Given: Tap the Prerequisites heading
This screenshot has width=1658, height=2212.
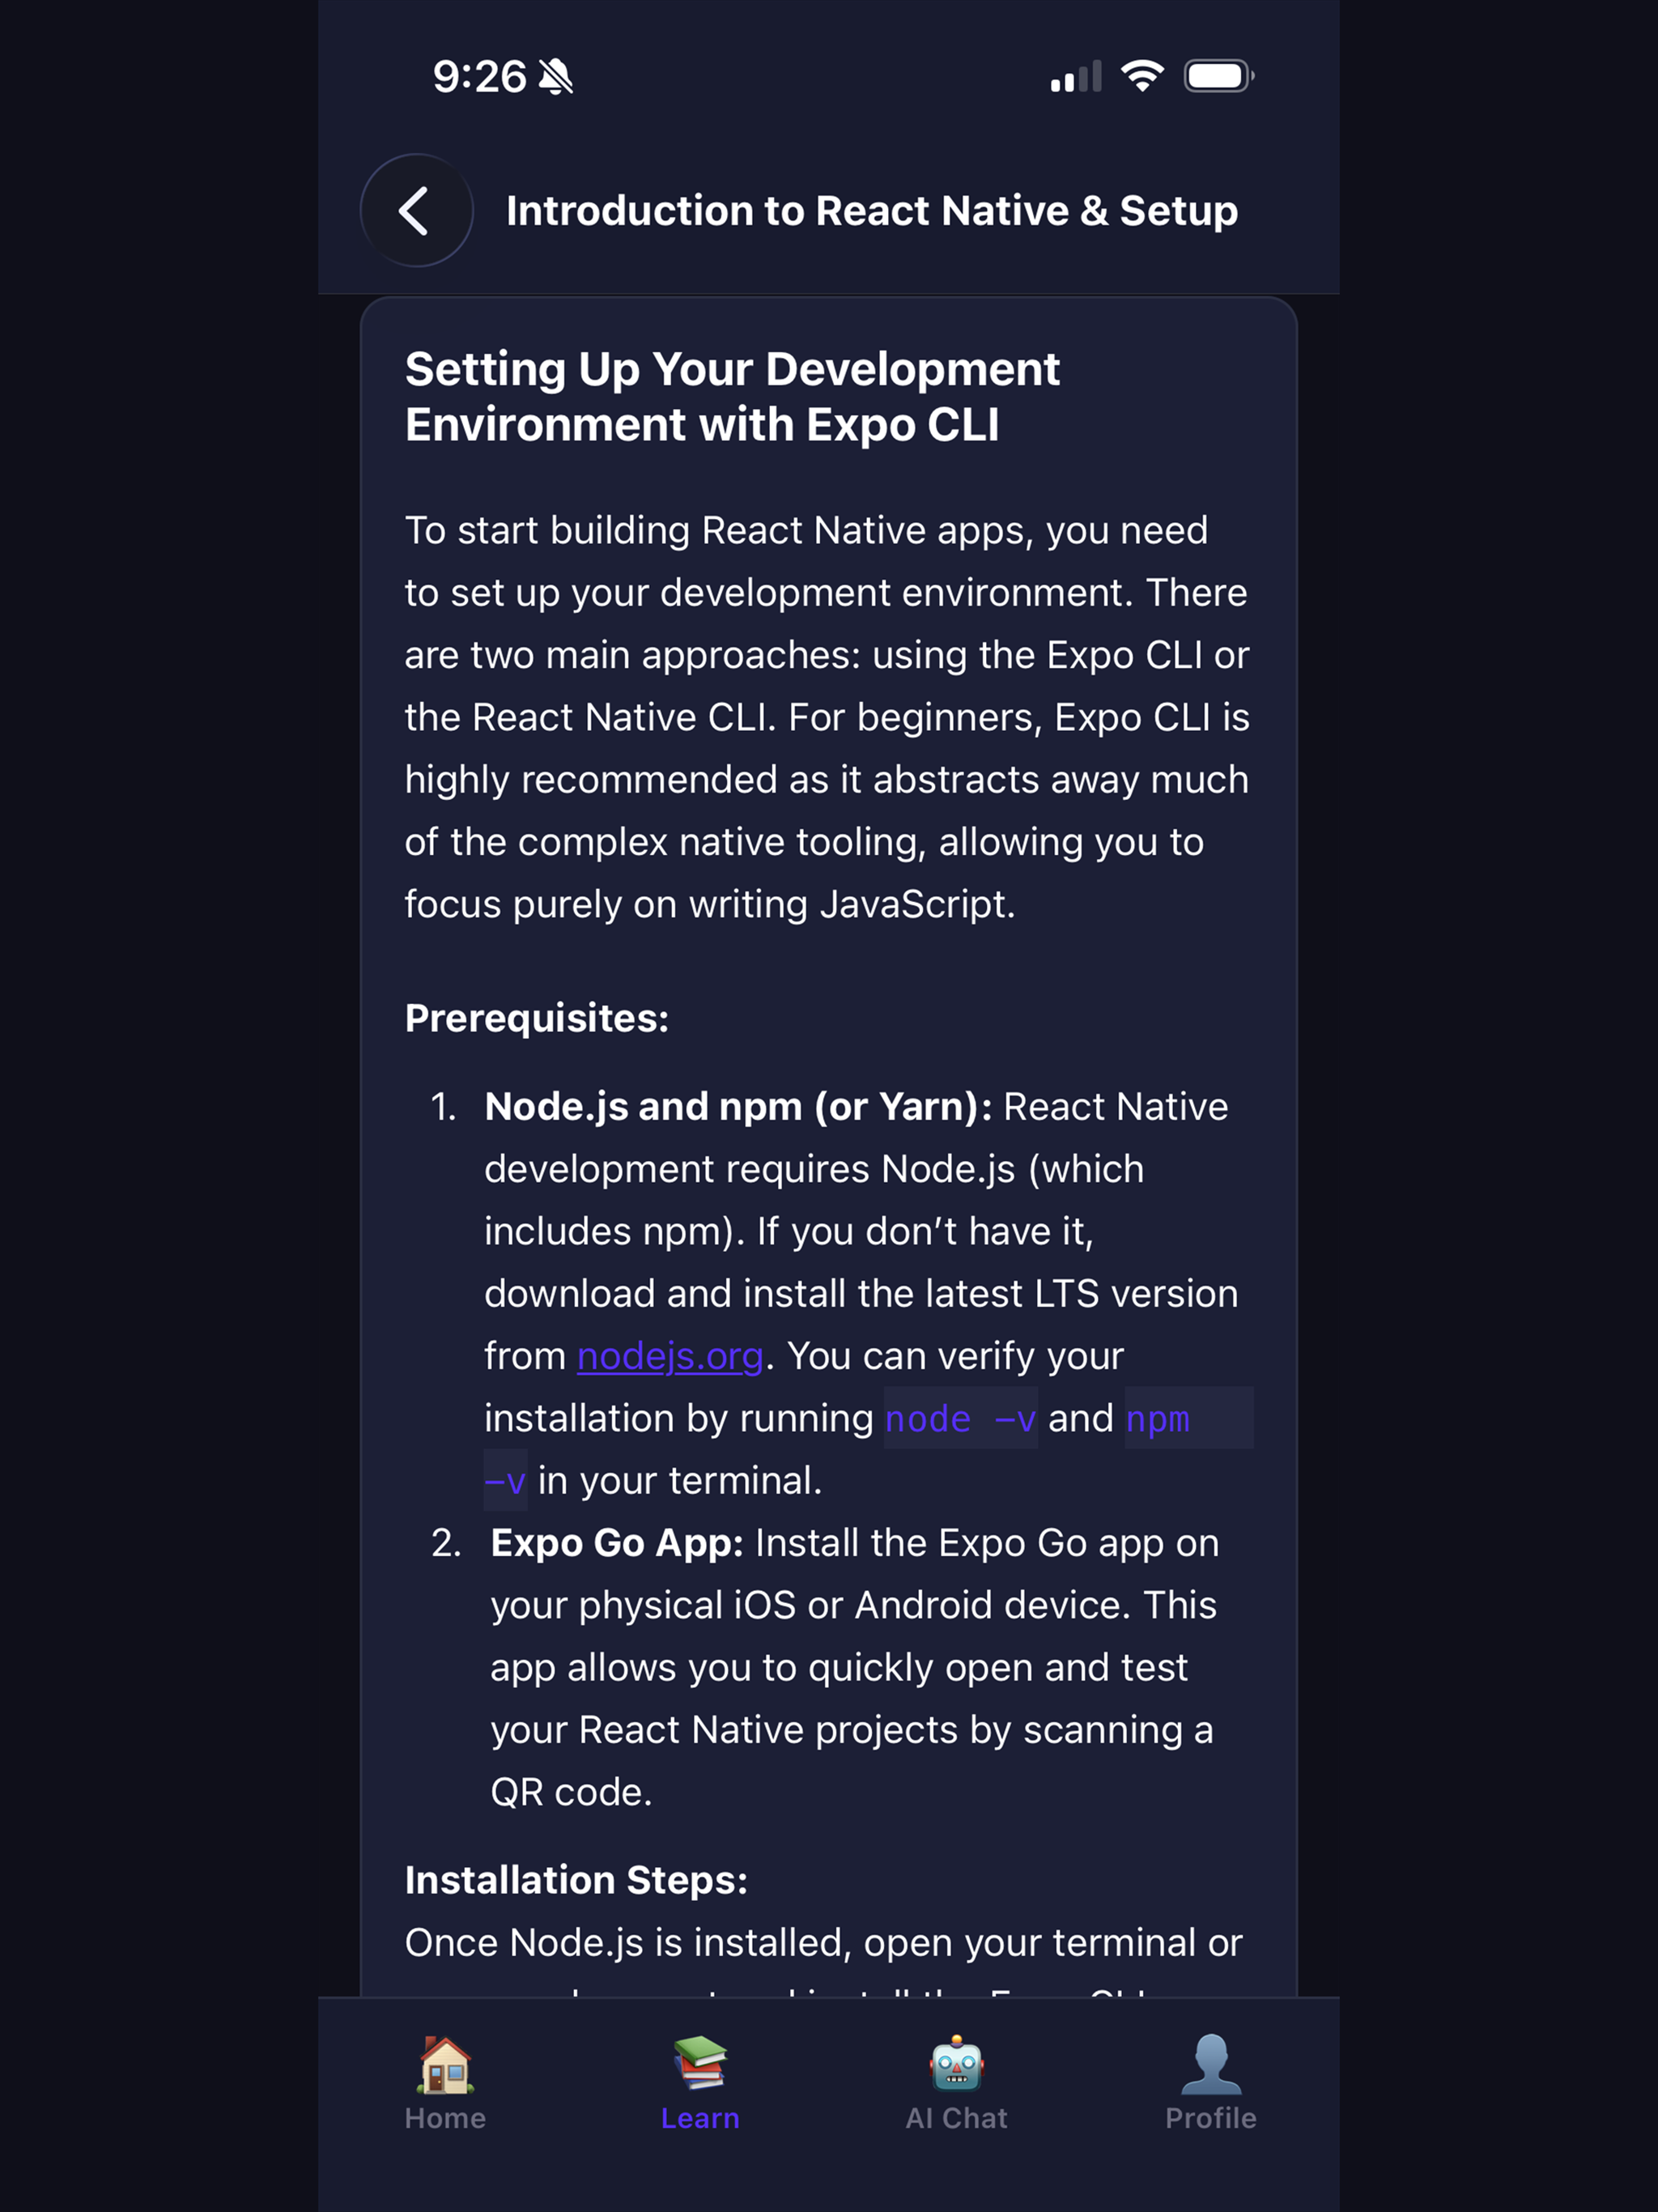Looking at the screenshot, I should tap(537, 1018).
